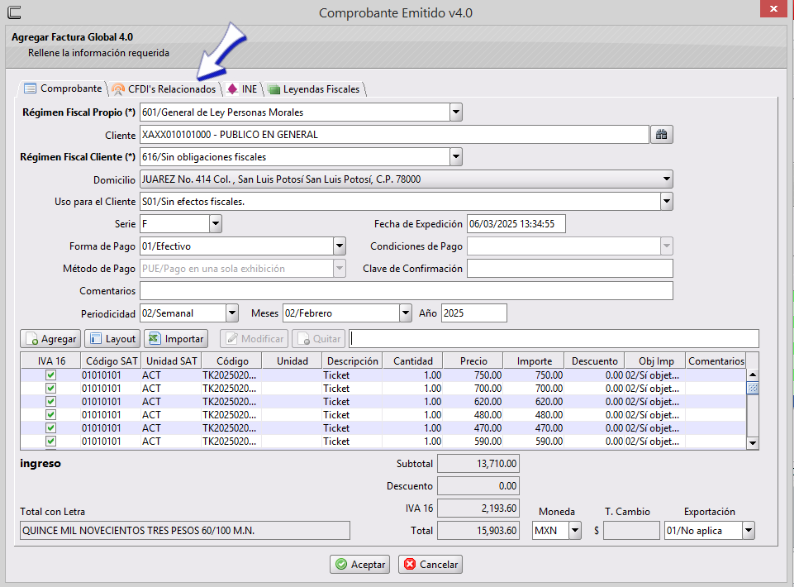Toggle IVA 16 checkbox for 470.00 ticket

tap(51, 428)
